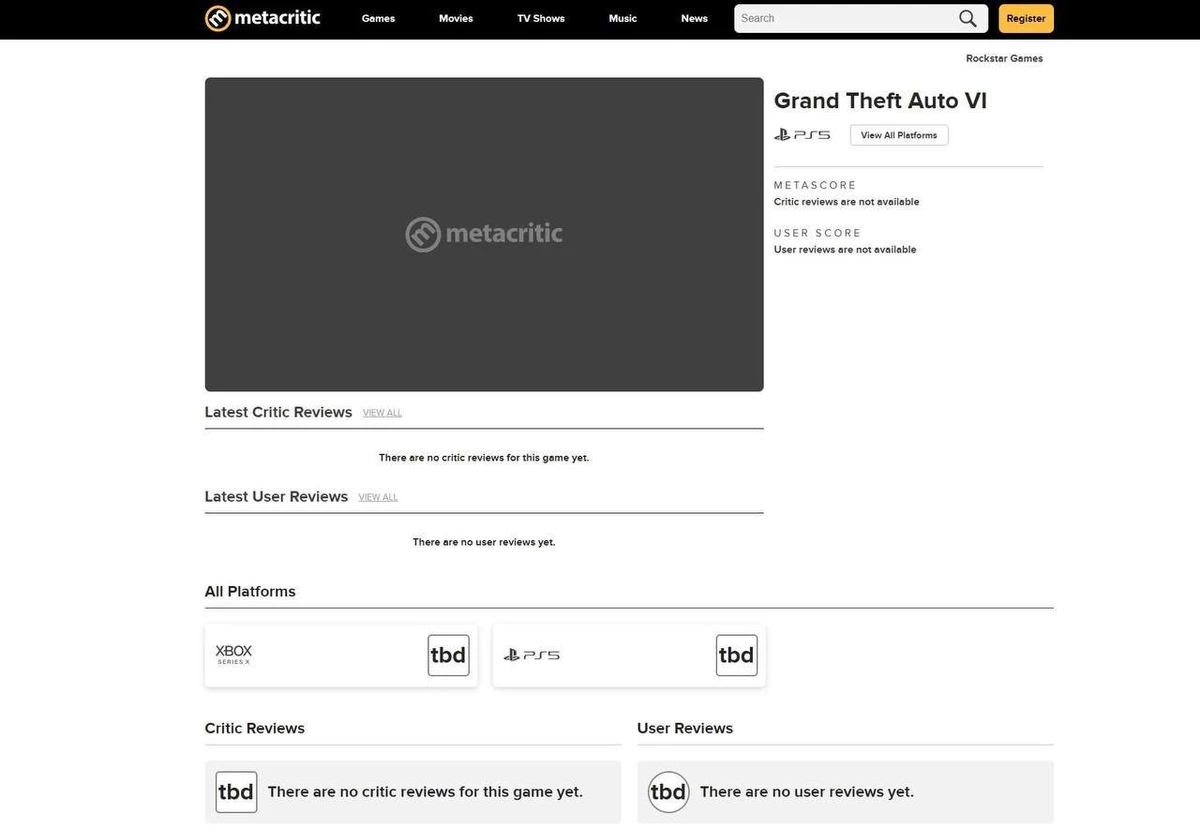Select the PS5 logo in All Platforms
This screenshot has width=1200, height=833.
(x=531, y=655)
